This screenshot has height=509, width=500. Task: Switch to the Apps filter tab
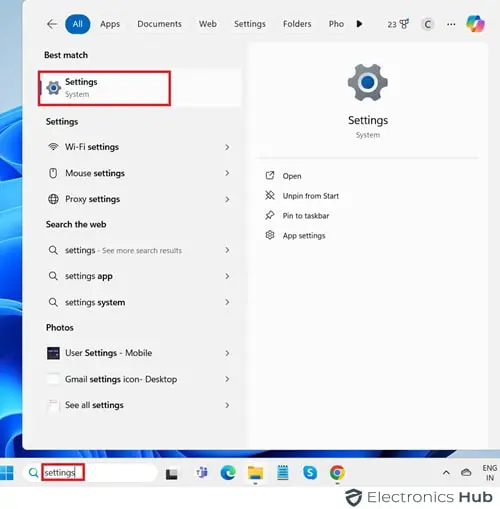coord(110,24)
